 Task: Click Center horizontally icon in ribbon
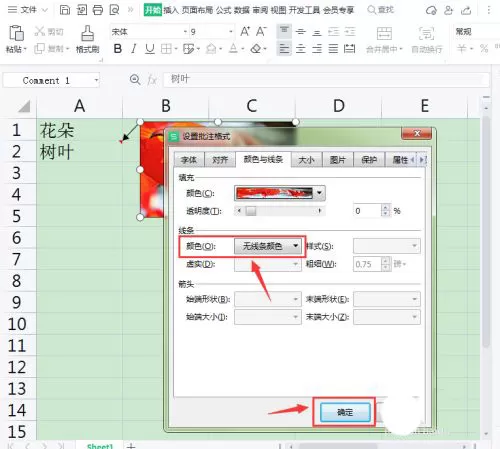(x=301, y=49)
